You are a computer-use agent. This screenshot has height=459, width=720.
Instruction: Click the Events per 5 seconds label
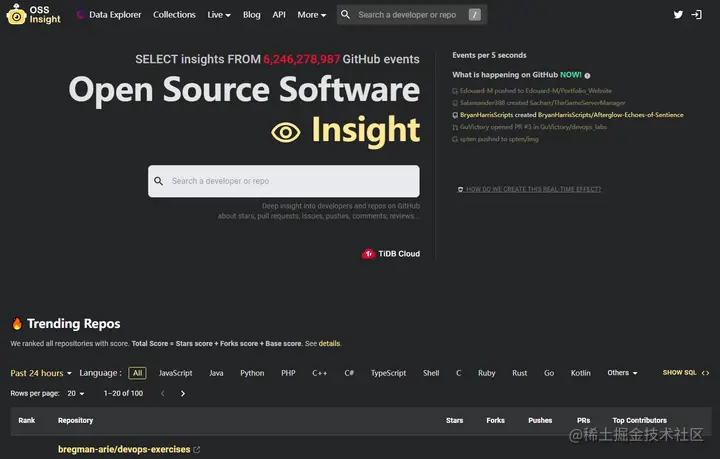489,55
